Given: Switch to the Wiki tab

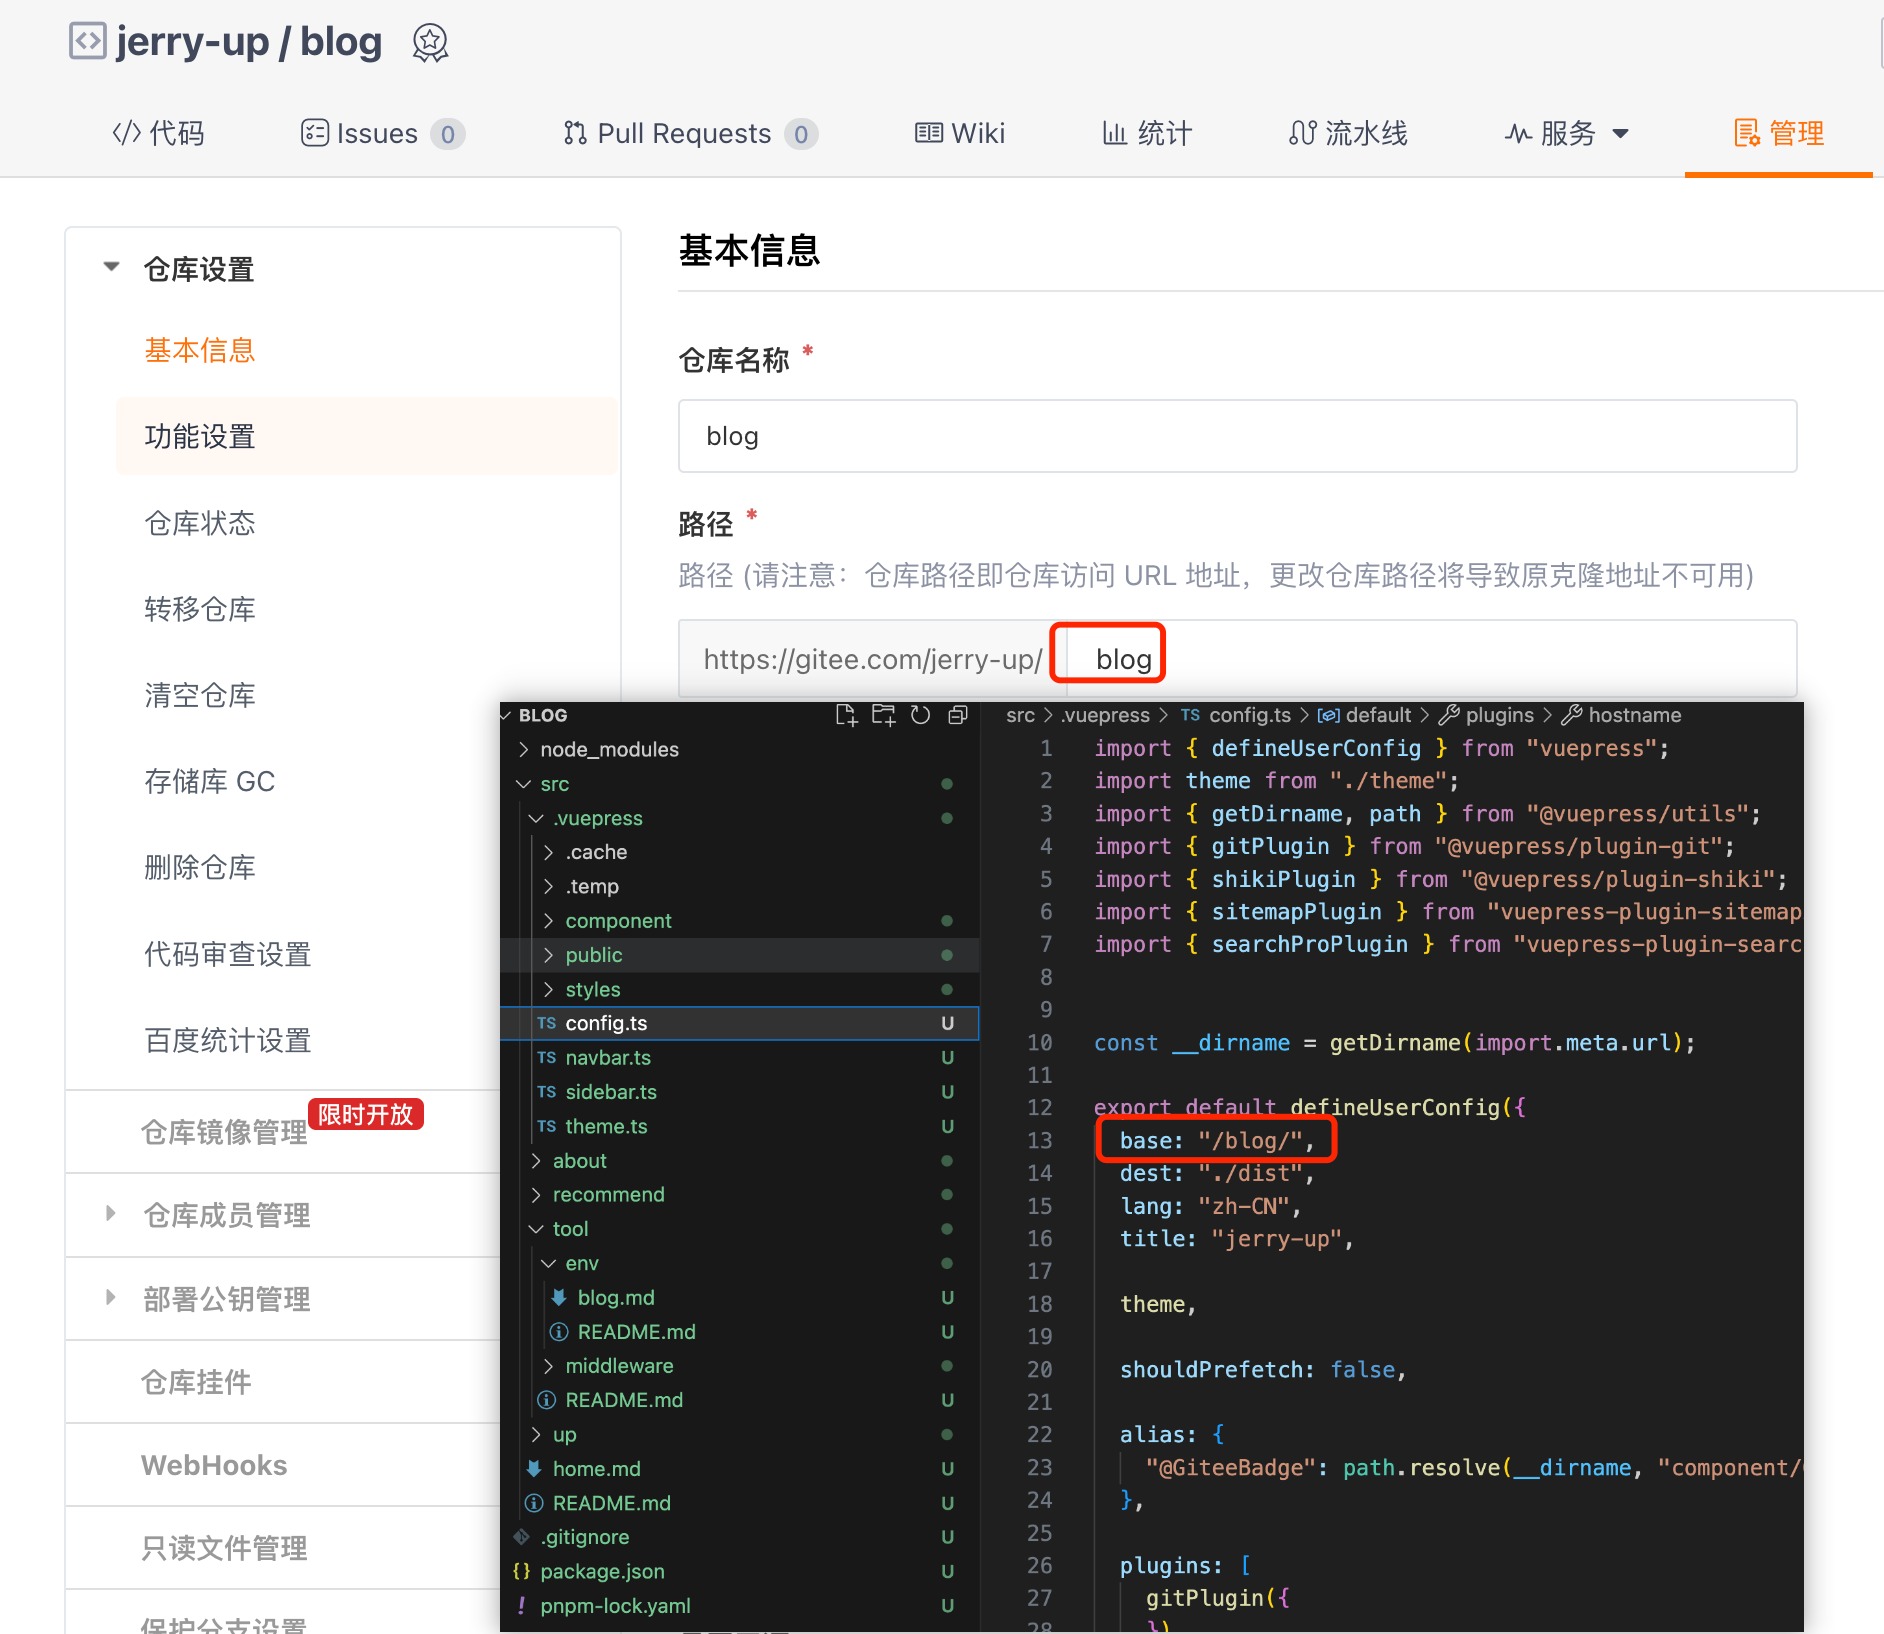Looking at the screenshot, I should click(x=960, y=133).
